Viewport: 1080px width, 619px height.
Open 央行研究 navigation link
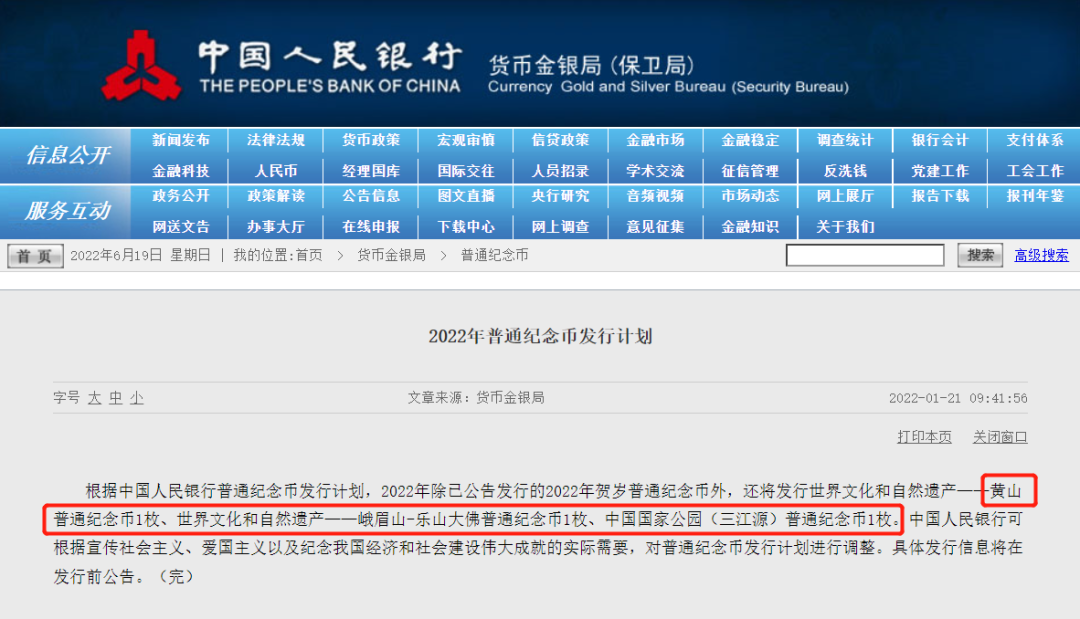coord(560,196)
